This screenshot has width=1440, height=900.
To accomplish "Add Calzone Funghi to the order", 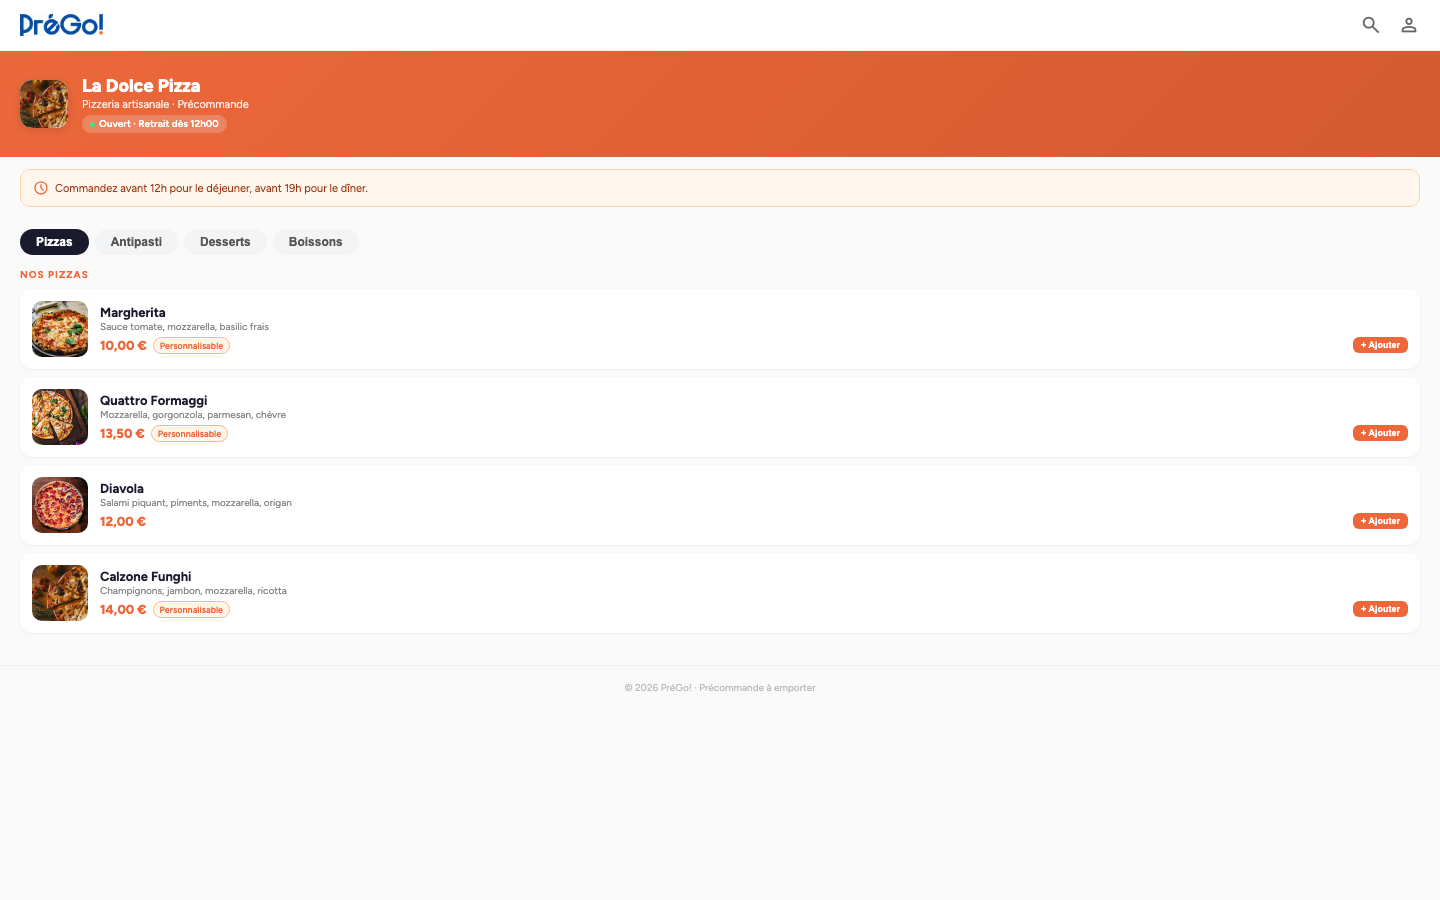I will point(1380,609).
